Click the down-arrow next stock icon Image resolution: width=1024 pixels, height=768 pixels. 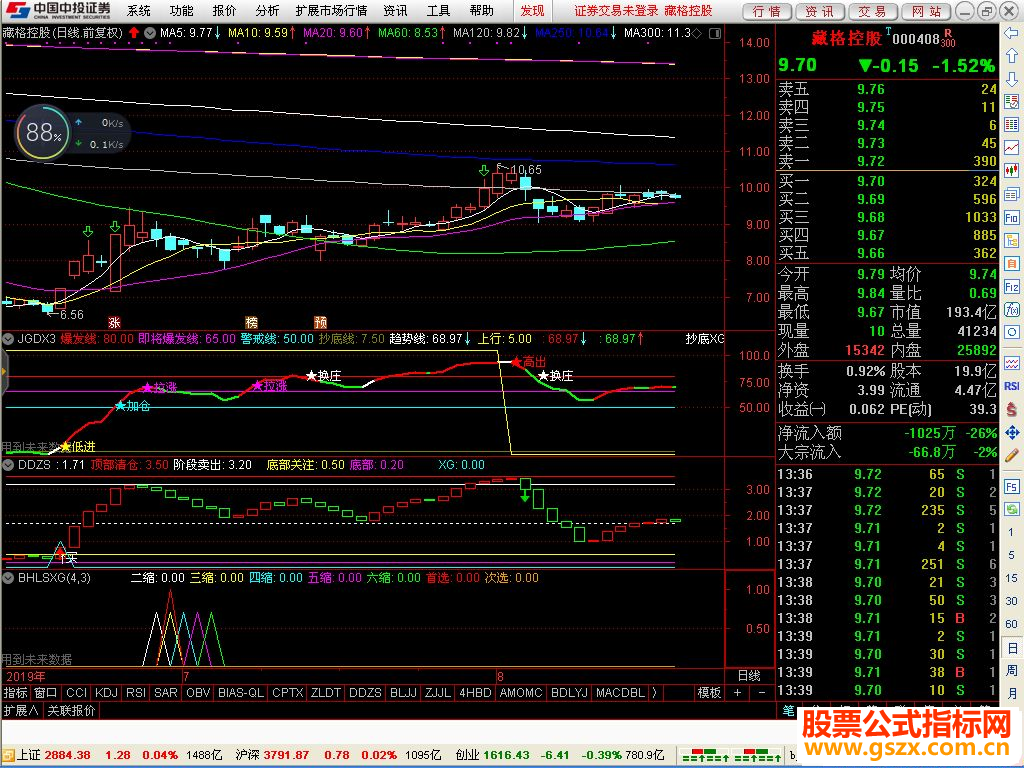pyautogui.click(x=1012, y=79)
